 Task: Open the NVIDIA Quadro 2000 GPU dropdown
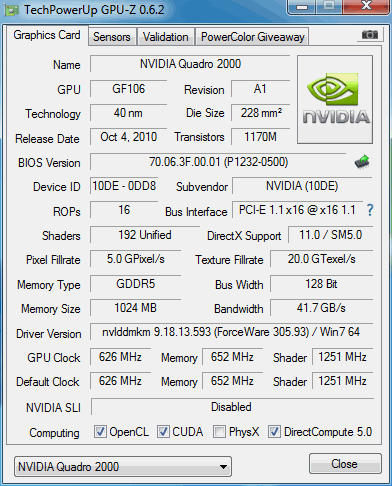(x=123, y=467)
